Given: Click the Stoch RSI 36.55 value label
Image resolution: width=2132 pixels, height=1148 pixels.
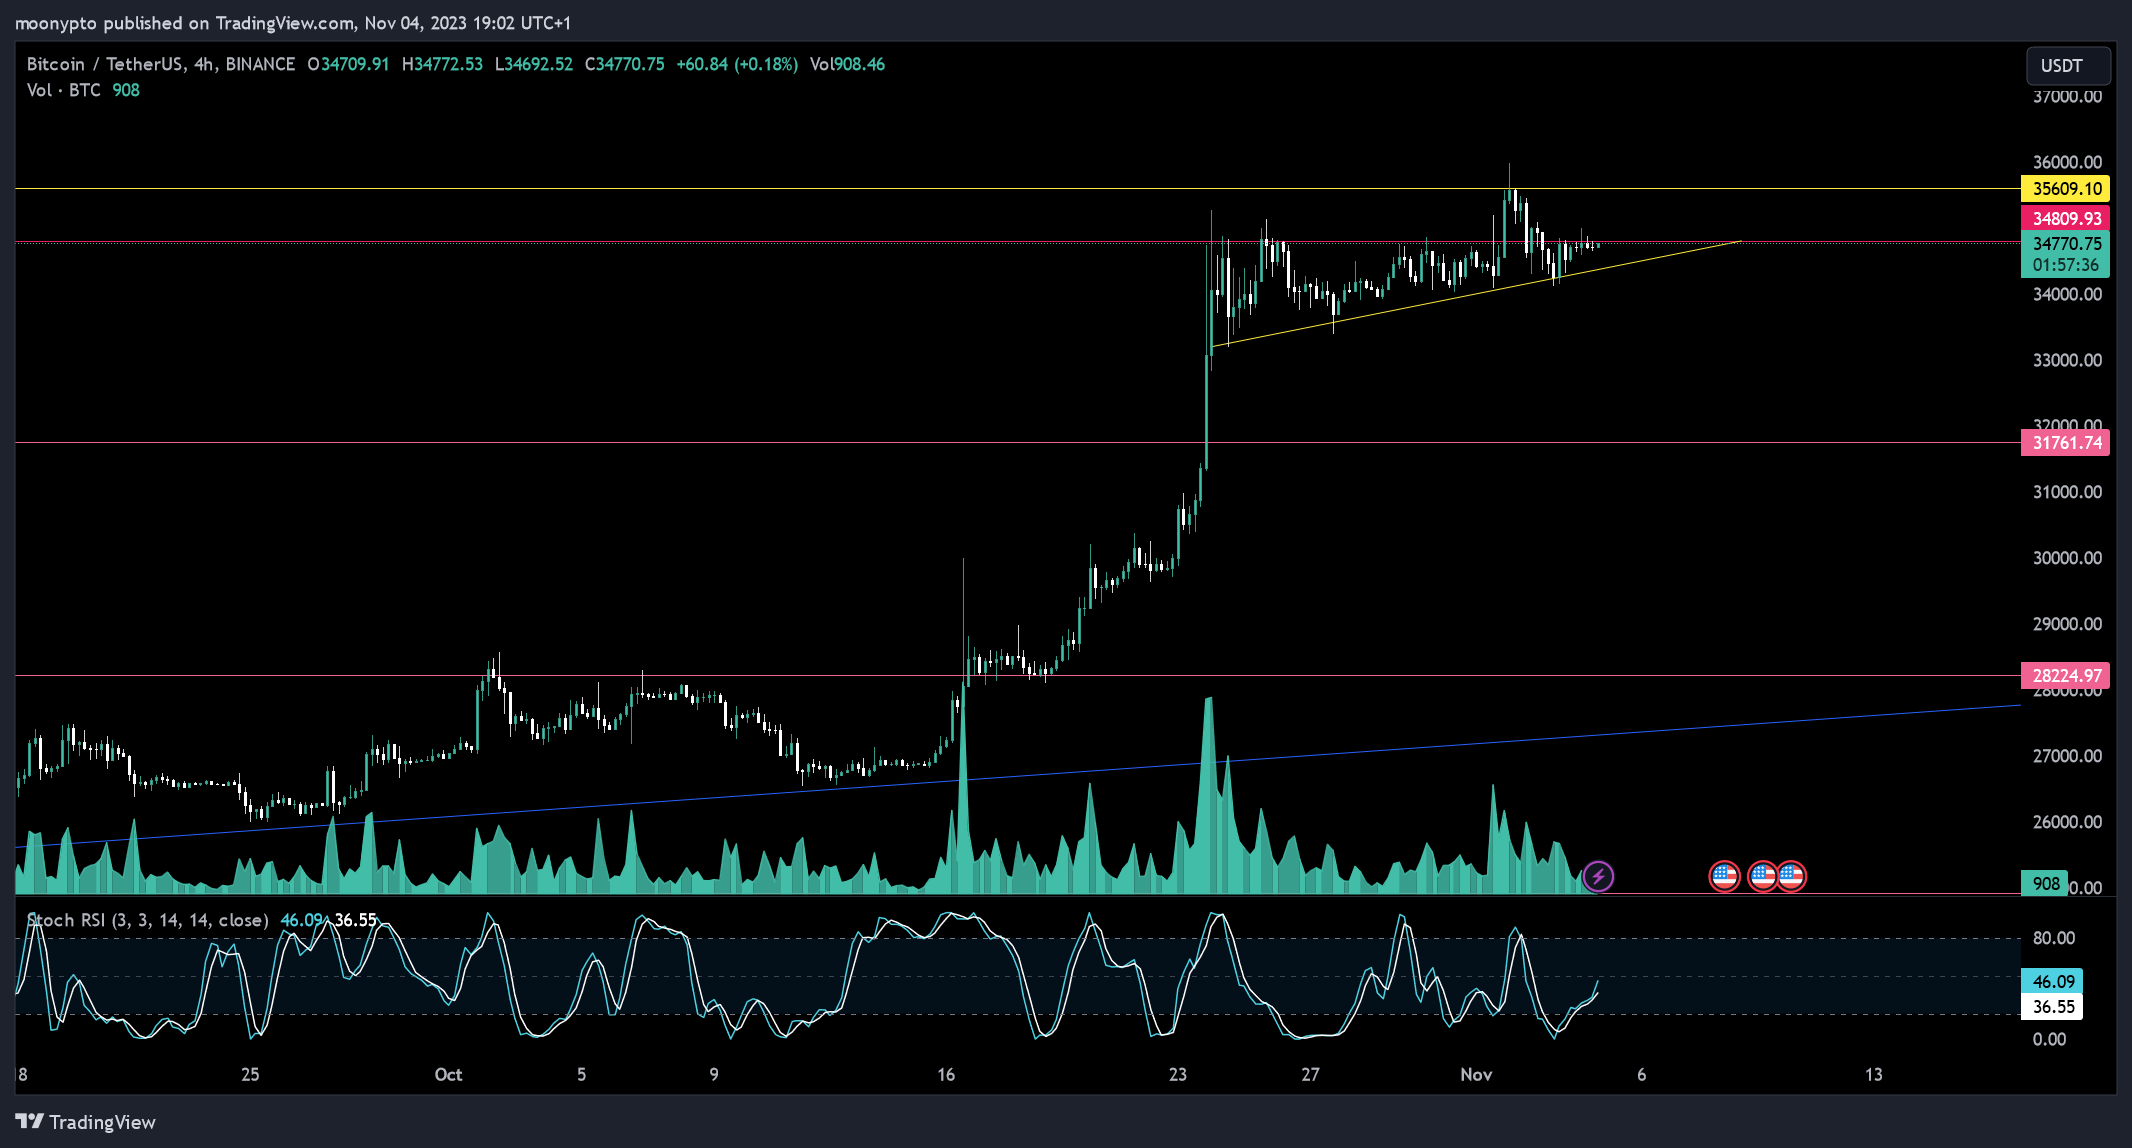Looking at the screenshot, I should pyautogui.click(x=2052, y=1007).
